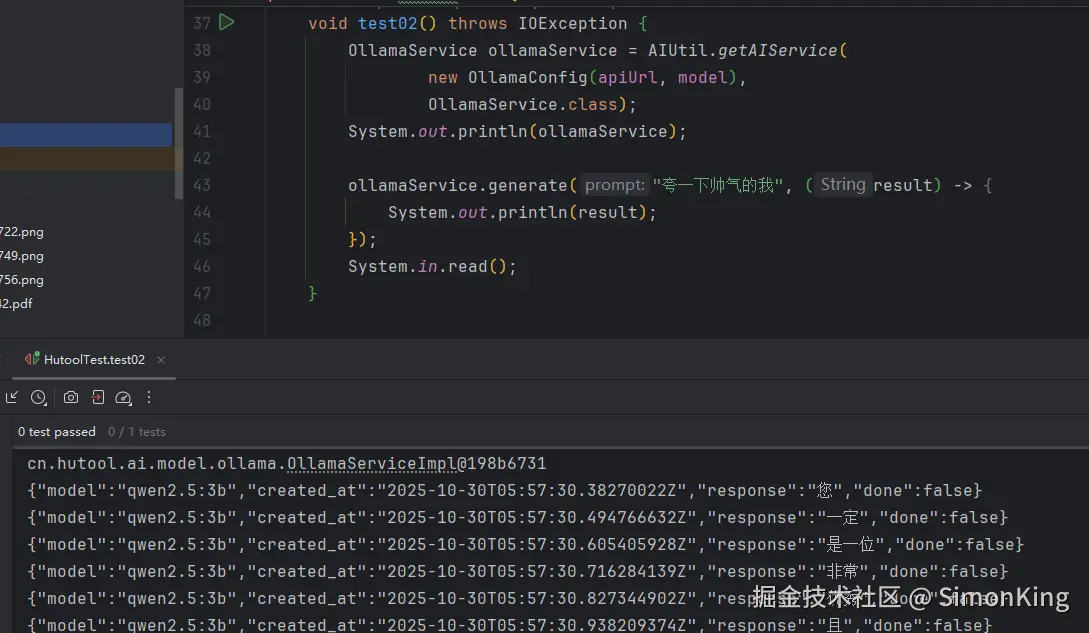Click the project panel vertical scrollbar
Image resolution: width=1089 pixels, height=633 pixels.
179,140
